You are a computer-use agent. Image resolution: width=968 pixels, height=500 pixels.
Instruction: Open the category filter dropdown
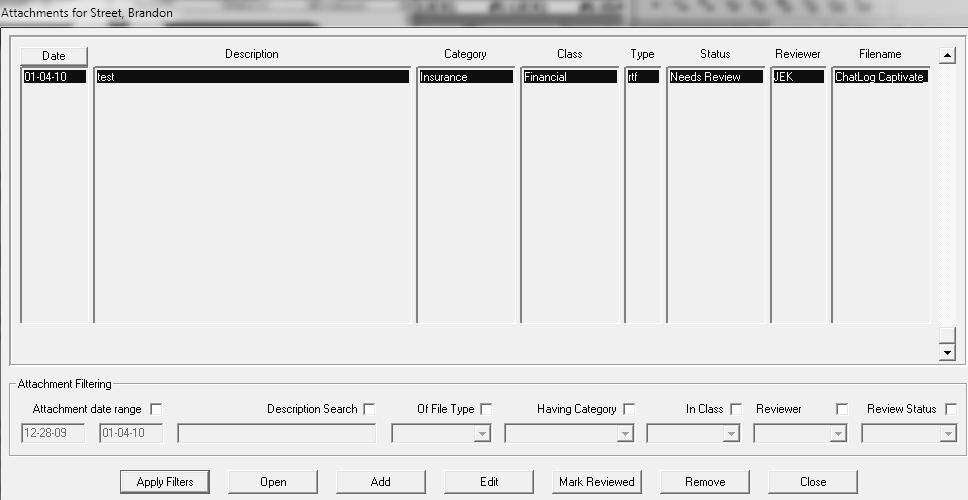click(x=625, y=434)
